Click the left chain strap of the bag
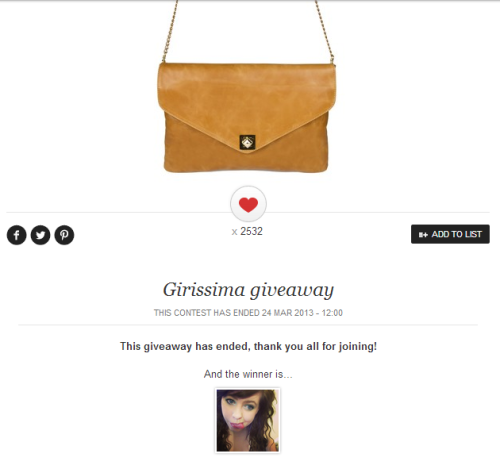 (x=170, y=31)
